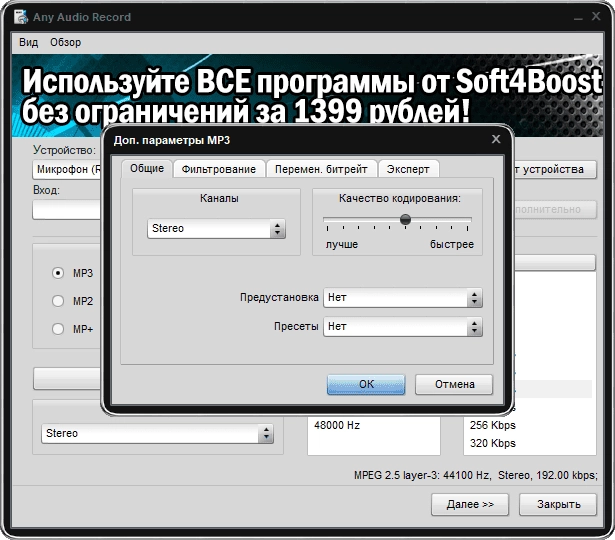Open the Эксперт tab
Image resolution: width=615 pixels, height=540 pixels.
(408, 169)
